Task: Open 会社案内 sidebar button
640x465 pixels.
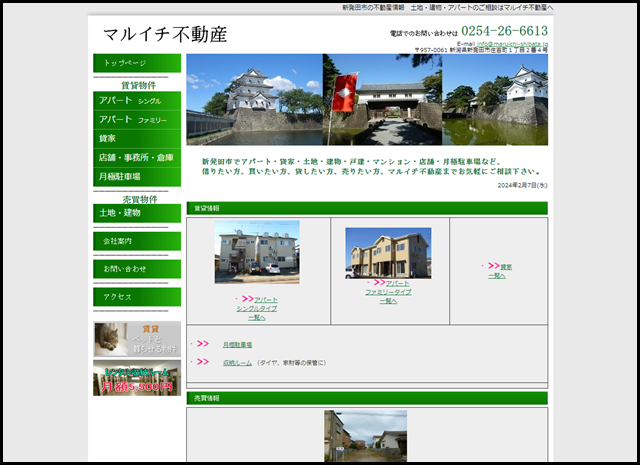Action: (x=137, y=241)
